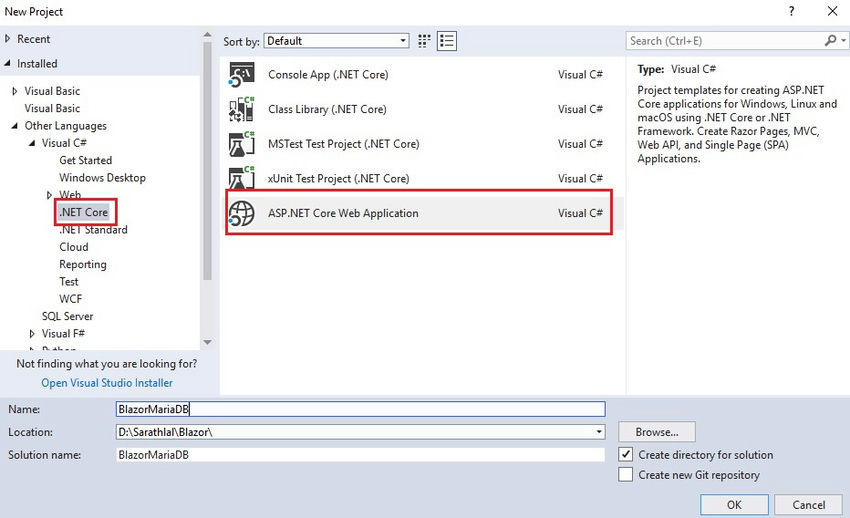Switch to medium icons list view

[x=447, y=41]
